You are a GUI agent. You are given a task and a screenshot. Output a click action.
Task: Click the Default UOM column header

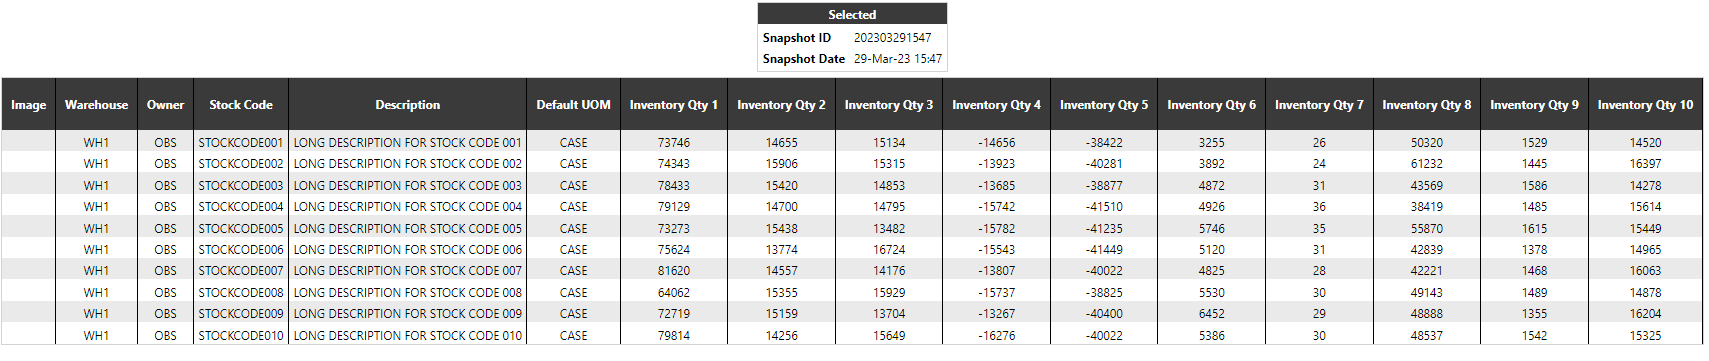point(573,104)
